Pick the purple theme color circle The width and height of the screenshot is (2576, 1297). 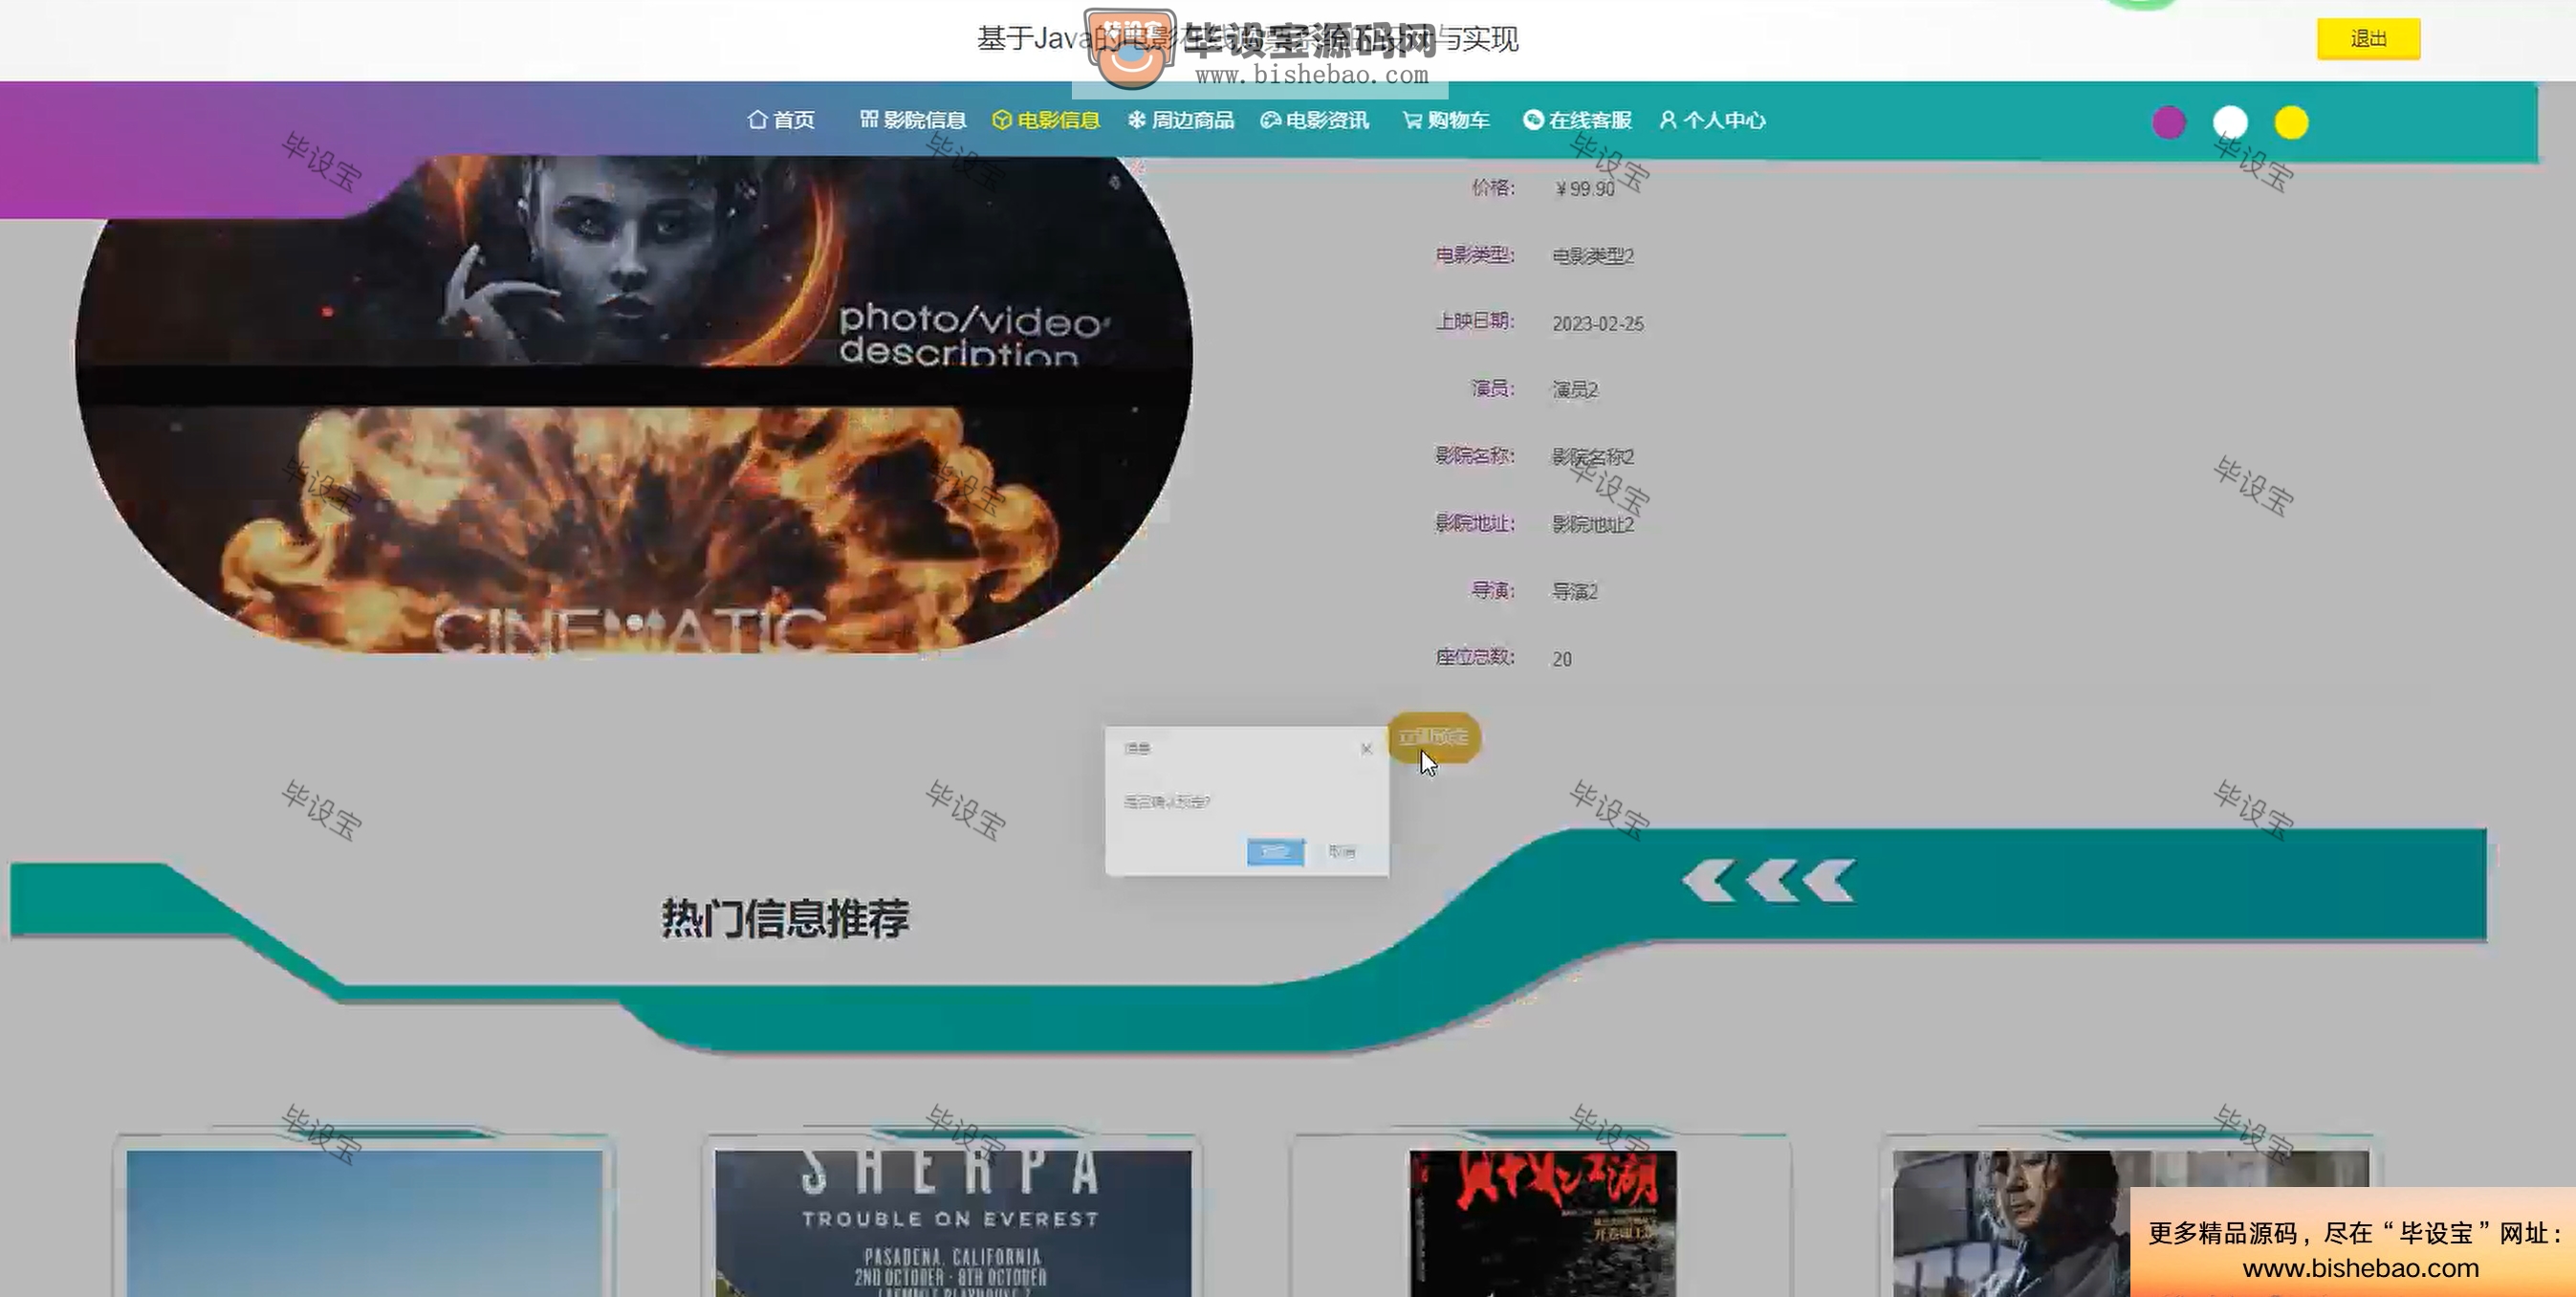pos(2168,123)
